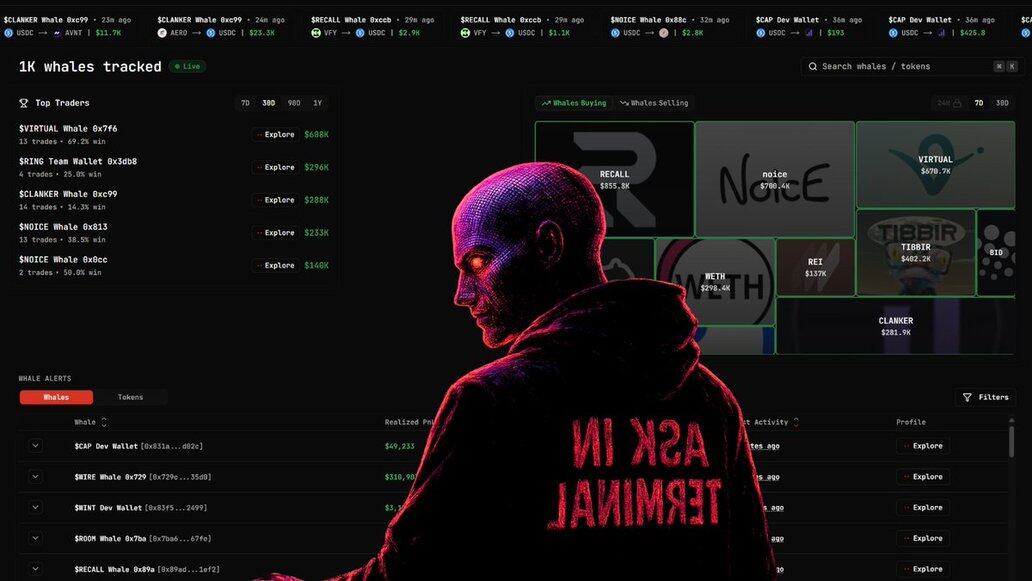Explore the $VIRTUAL Whale 0x7f6 trader
Image resolution: width=1032 pixels, height=581 pixels.
275,135
